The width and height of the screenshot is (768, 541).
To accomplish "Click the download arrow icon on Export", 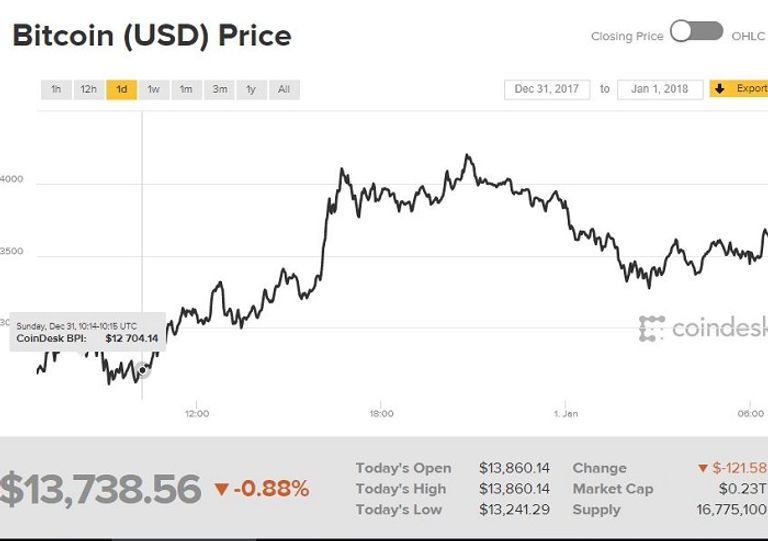I will click(720, 89).
